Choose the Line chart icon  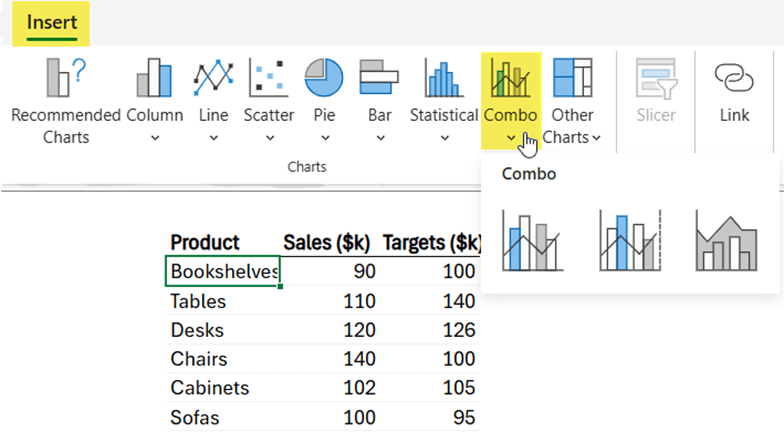click(214, 78)
